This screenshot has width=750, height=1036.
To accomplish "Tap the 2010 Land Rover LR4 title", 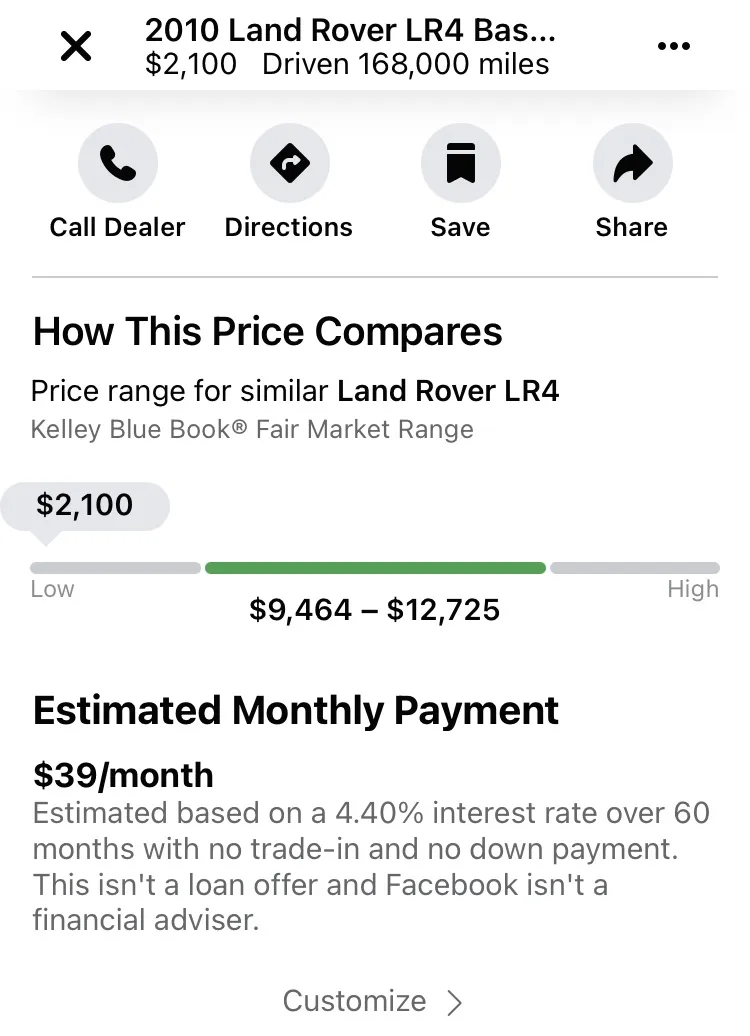I will point(350,30).
